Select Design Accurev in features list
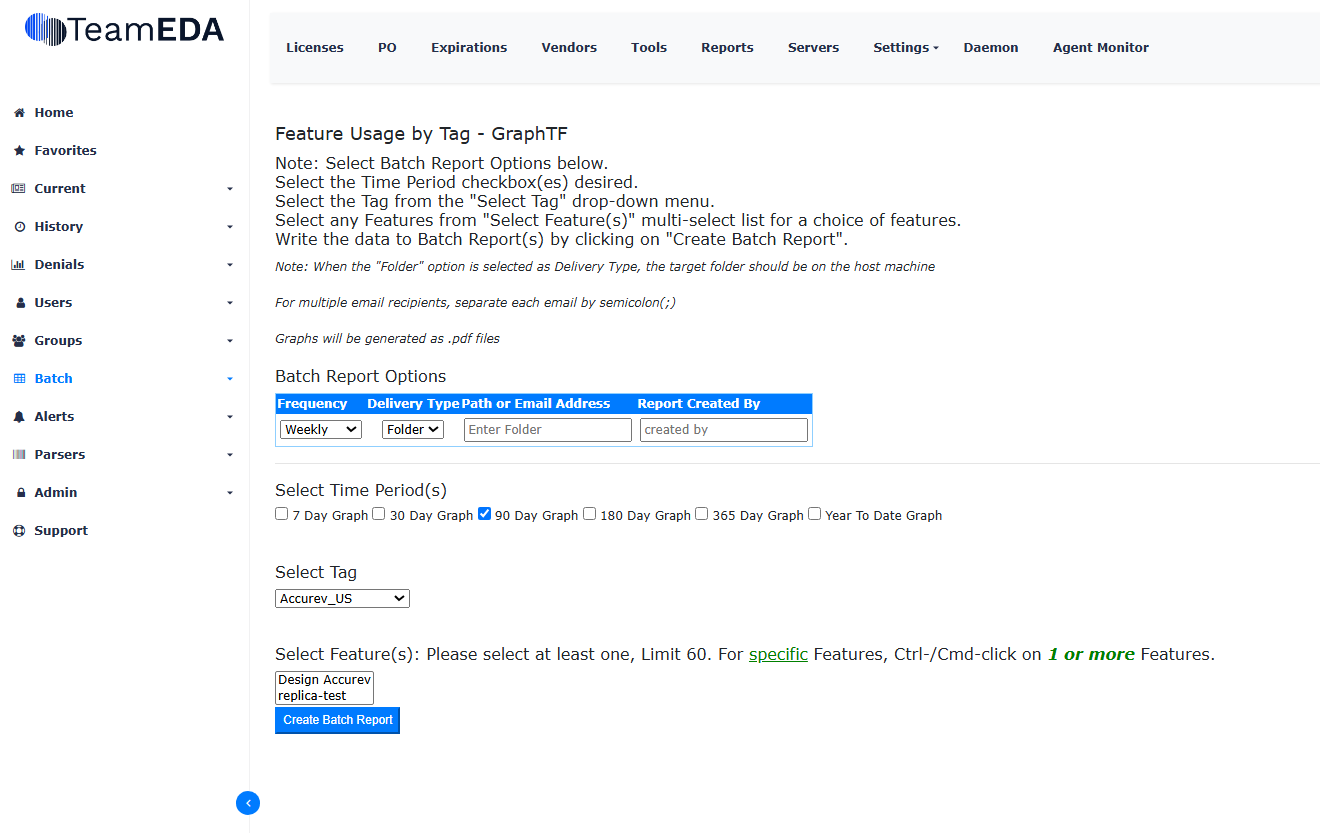 [x=324, y=680]
